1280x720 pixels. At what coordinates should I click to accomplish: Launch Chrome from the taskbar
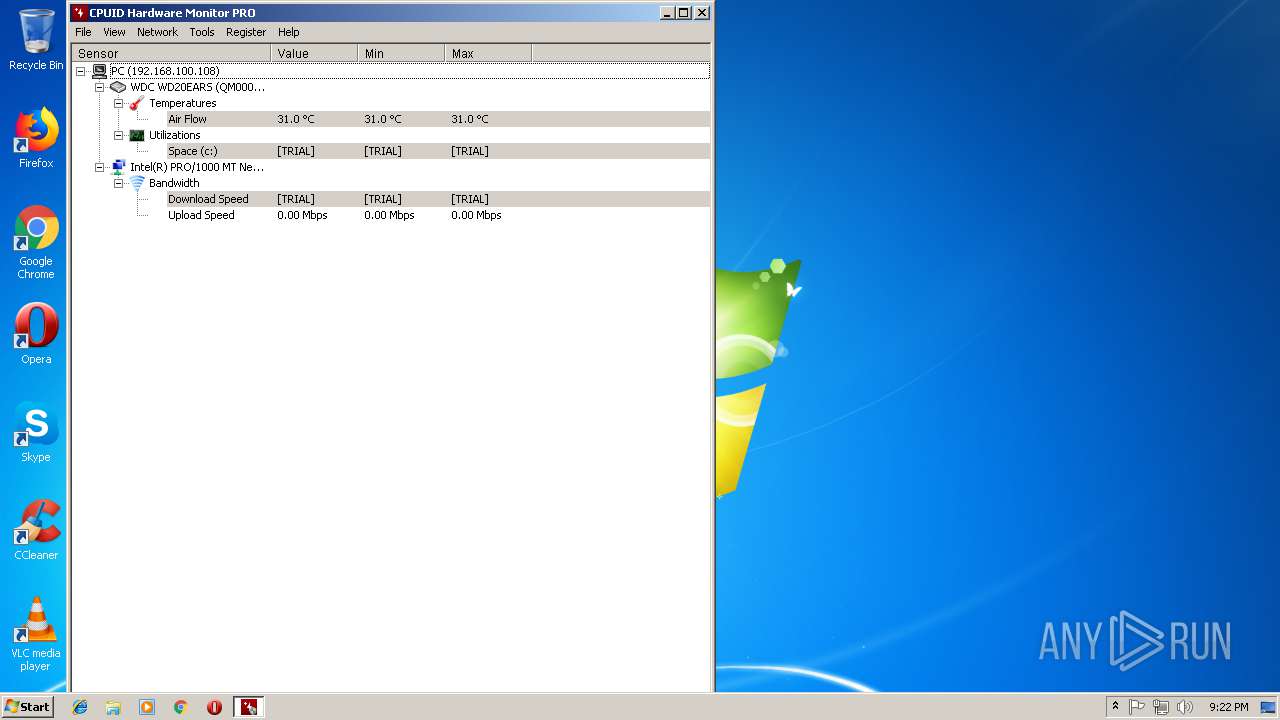point(181,707)
